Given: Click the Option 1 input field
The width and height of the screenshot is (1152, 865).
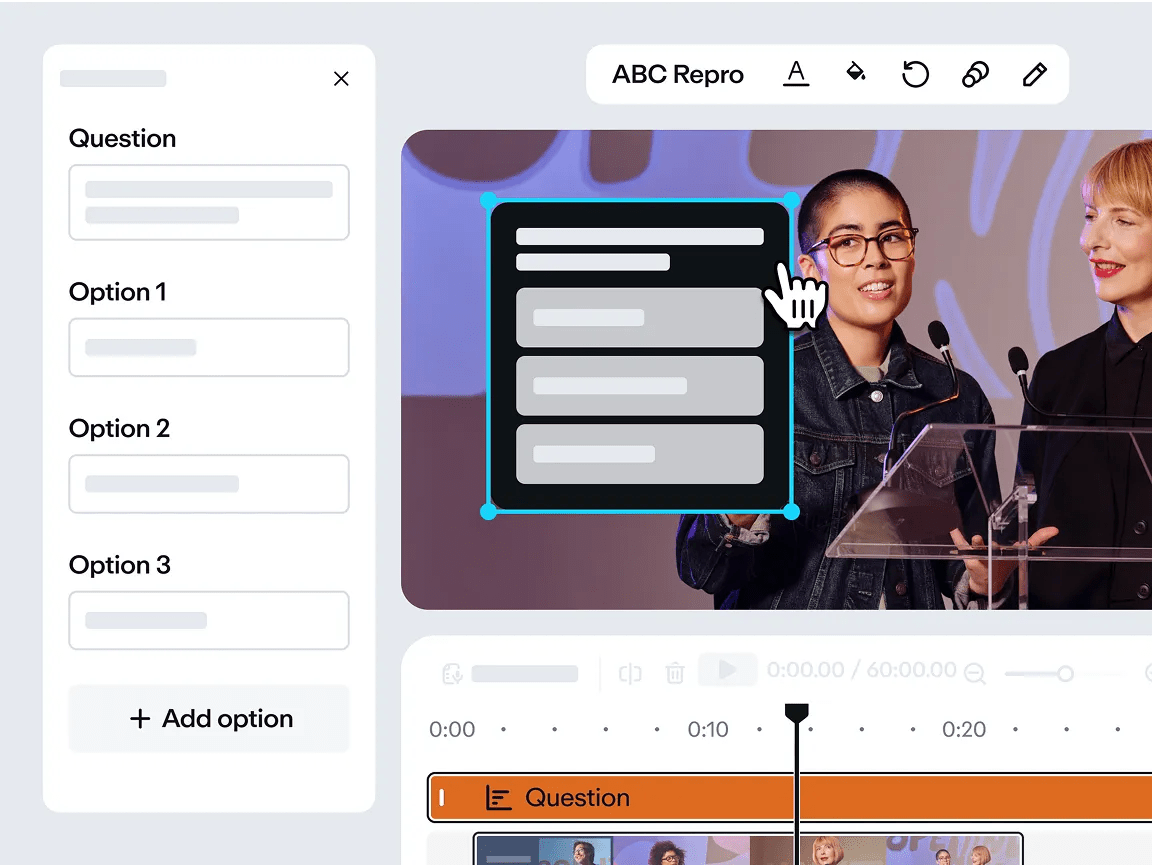Looking at the screenshot, I should point(209,347).
